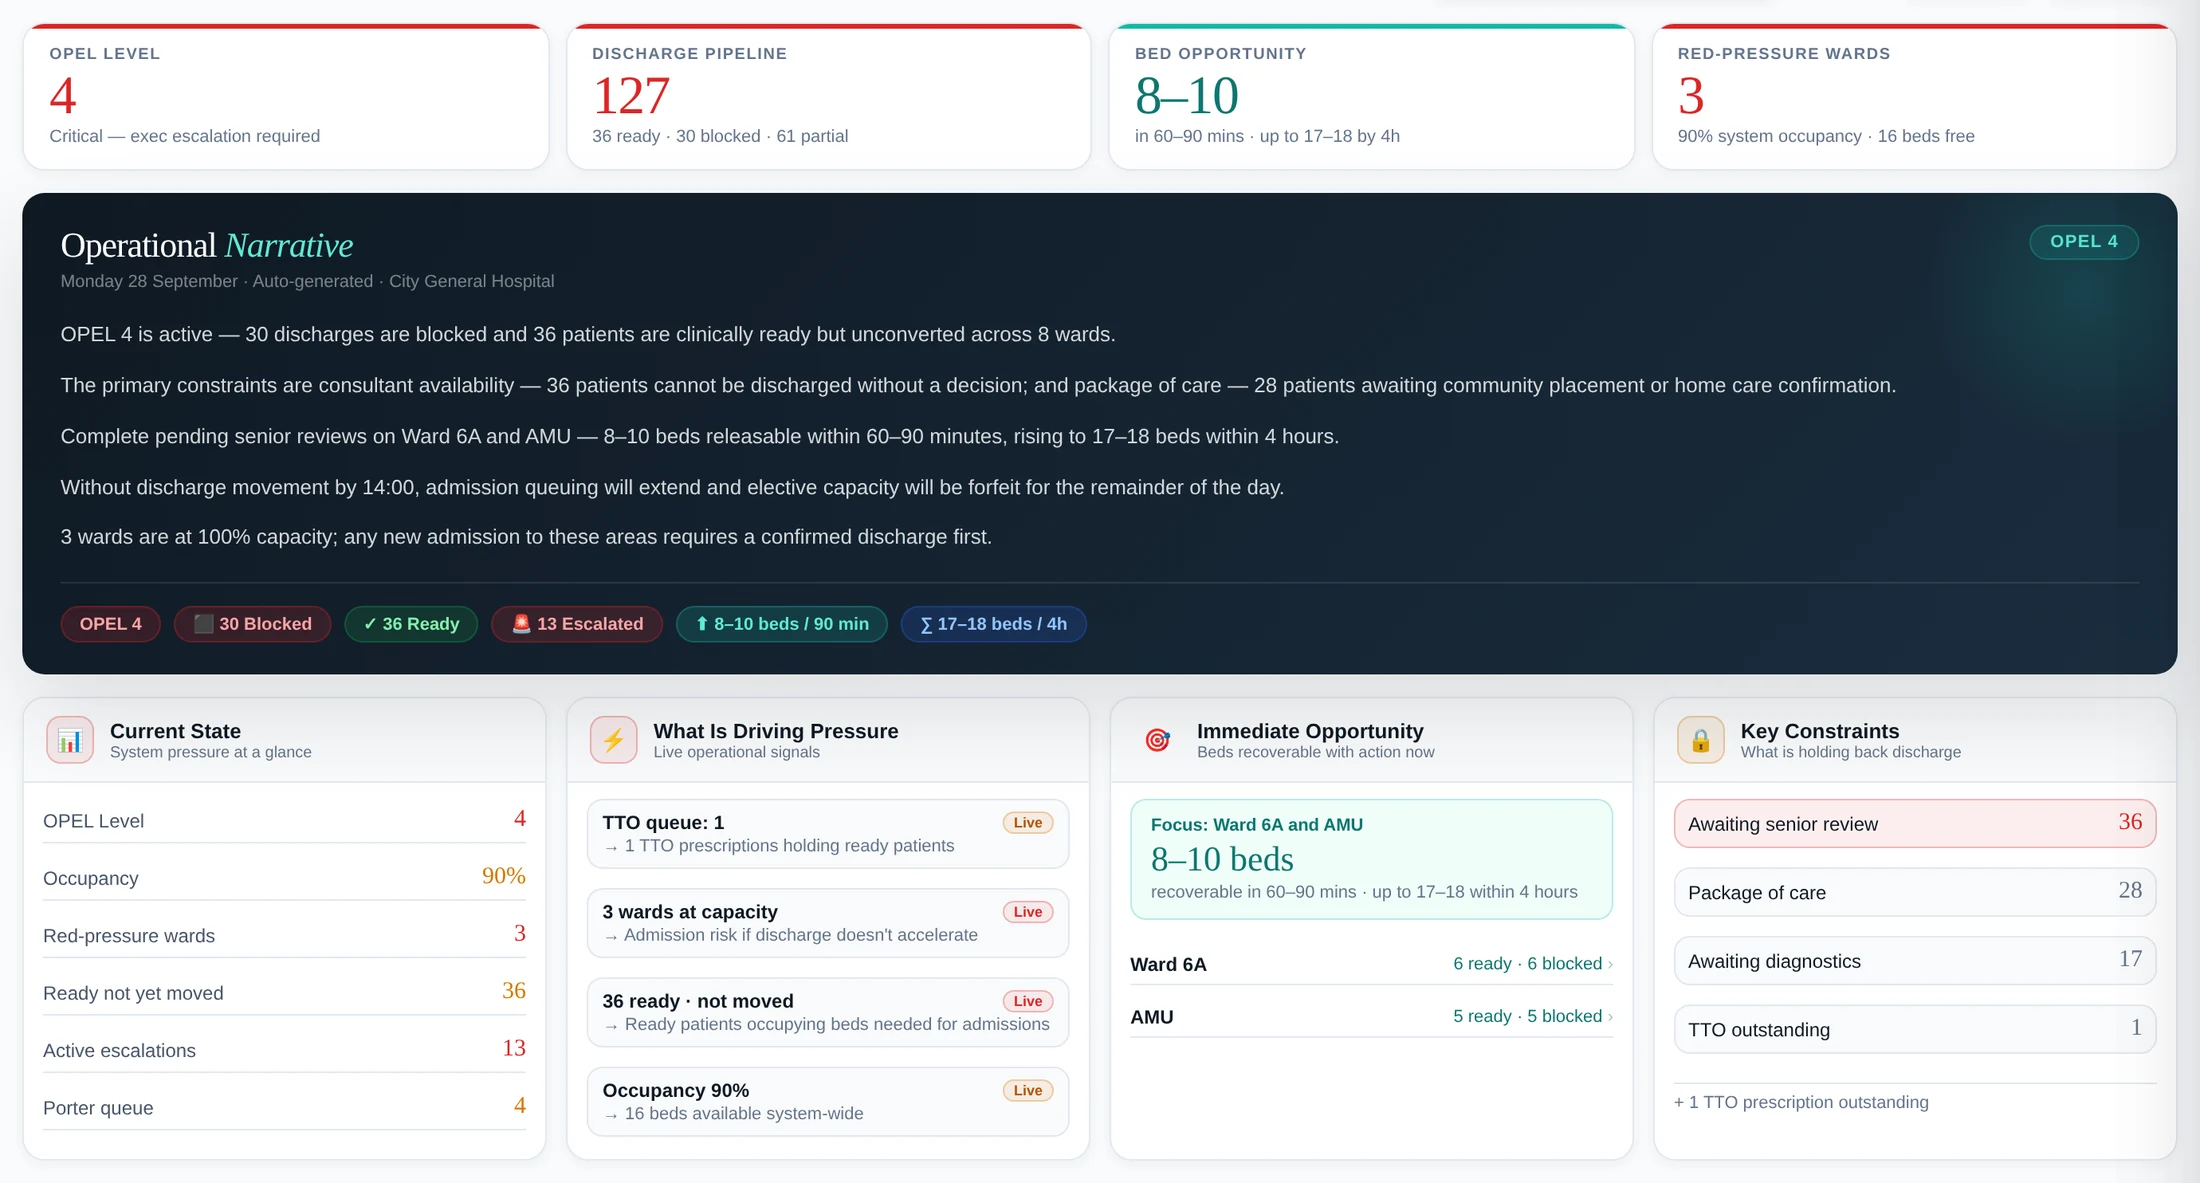
Task: Select Awaiting senior review constraint
Action: (x=1915, y=824)
